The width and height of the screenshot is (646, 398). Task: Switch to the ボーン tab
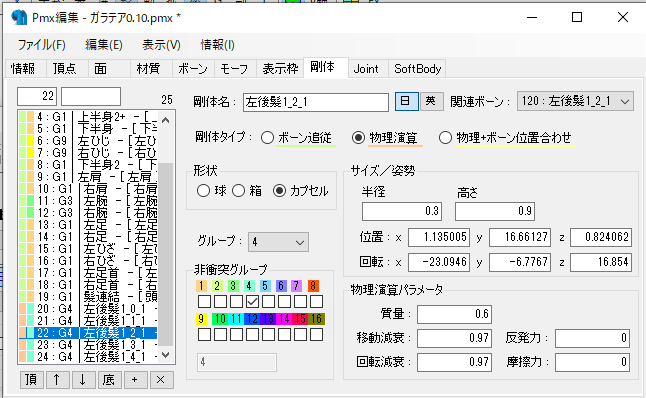pyautogui.click(x=193, y=68)
